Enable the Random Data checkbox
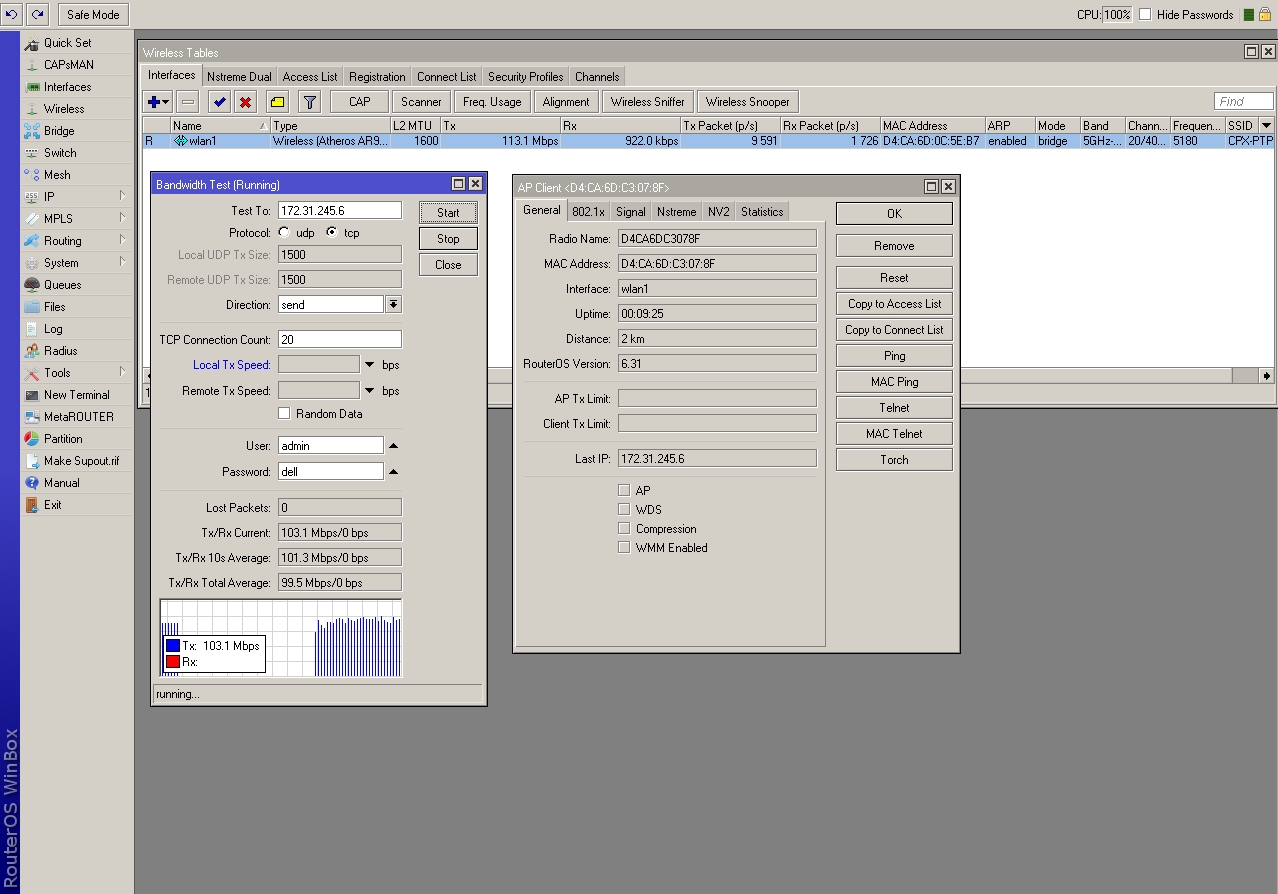 pyautogui.click(x=285, y=414)
